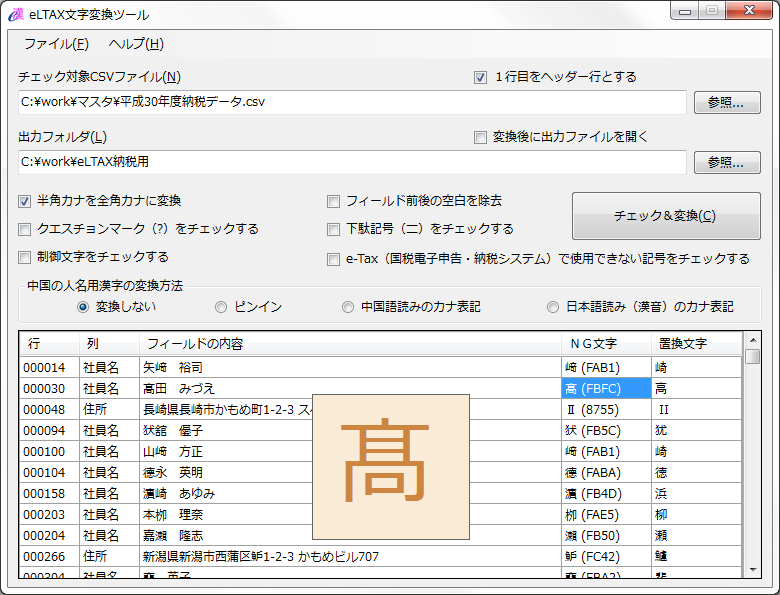780x595 pixels.
Task: Click NG cell 犾 (FB5C)
Action: pos(606,430)
